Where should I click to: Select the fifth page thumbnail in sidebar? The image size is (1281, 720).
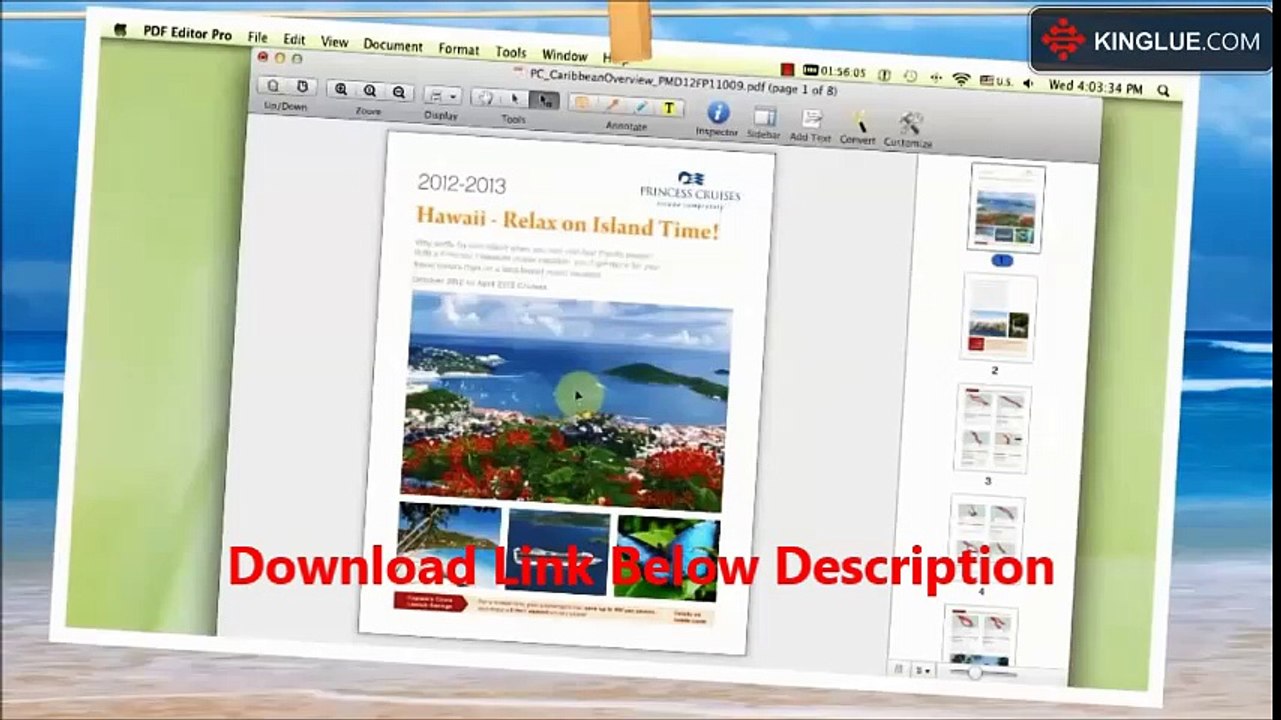[x=980, y=634]
